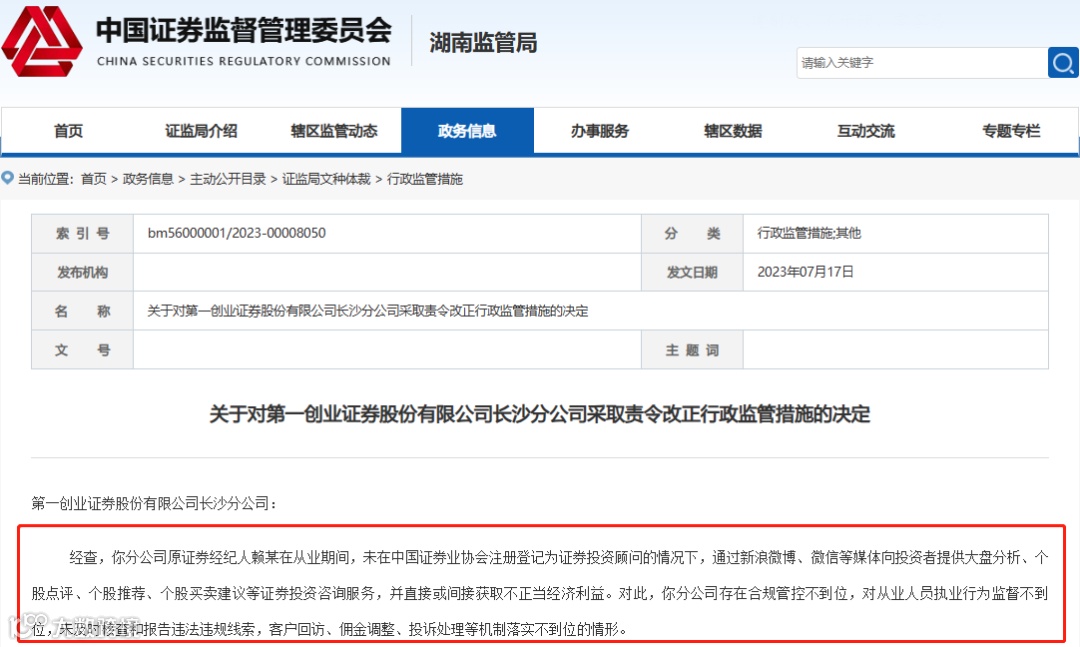Image resolution: width=1080 pixels, height=647 pixels.
Task: Follow the 政务信息 breadcrumb link
Action: point(148,179)
